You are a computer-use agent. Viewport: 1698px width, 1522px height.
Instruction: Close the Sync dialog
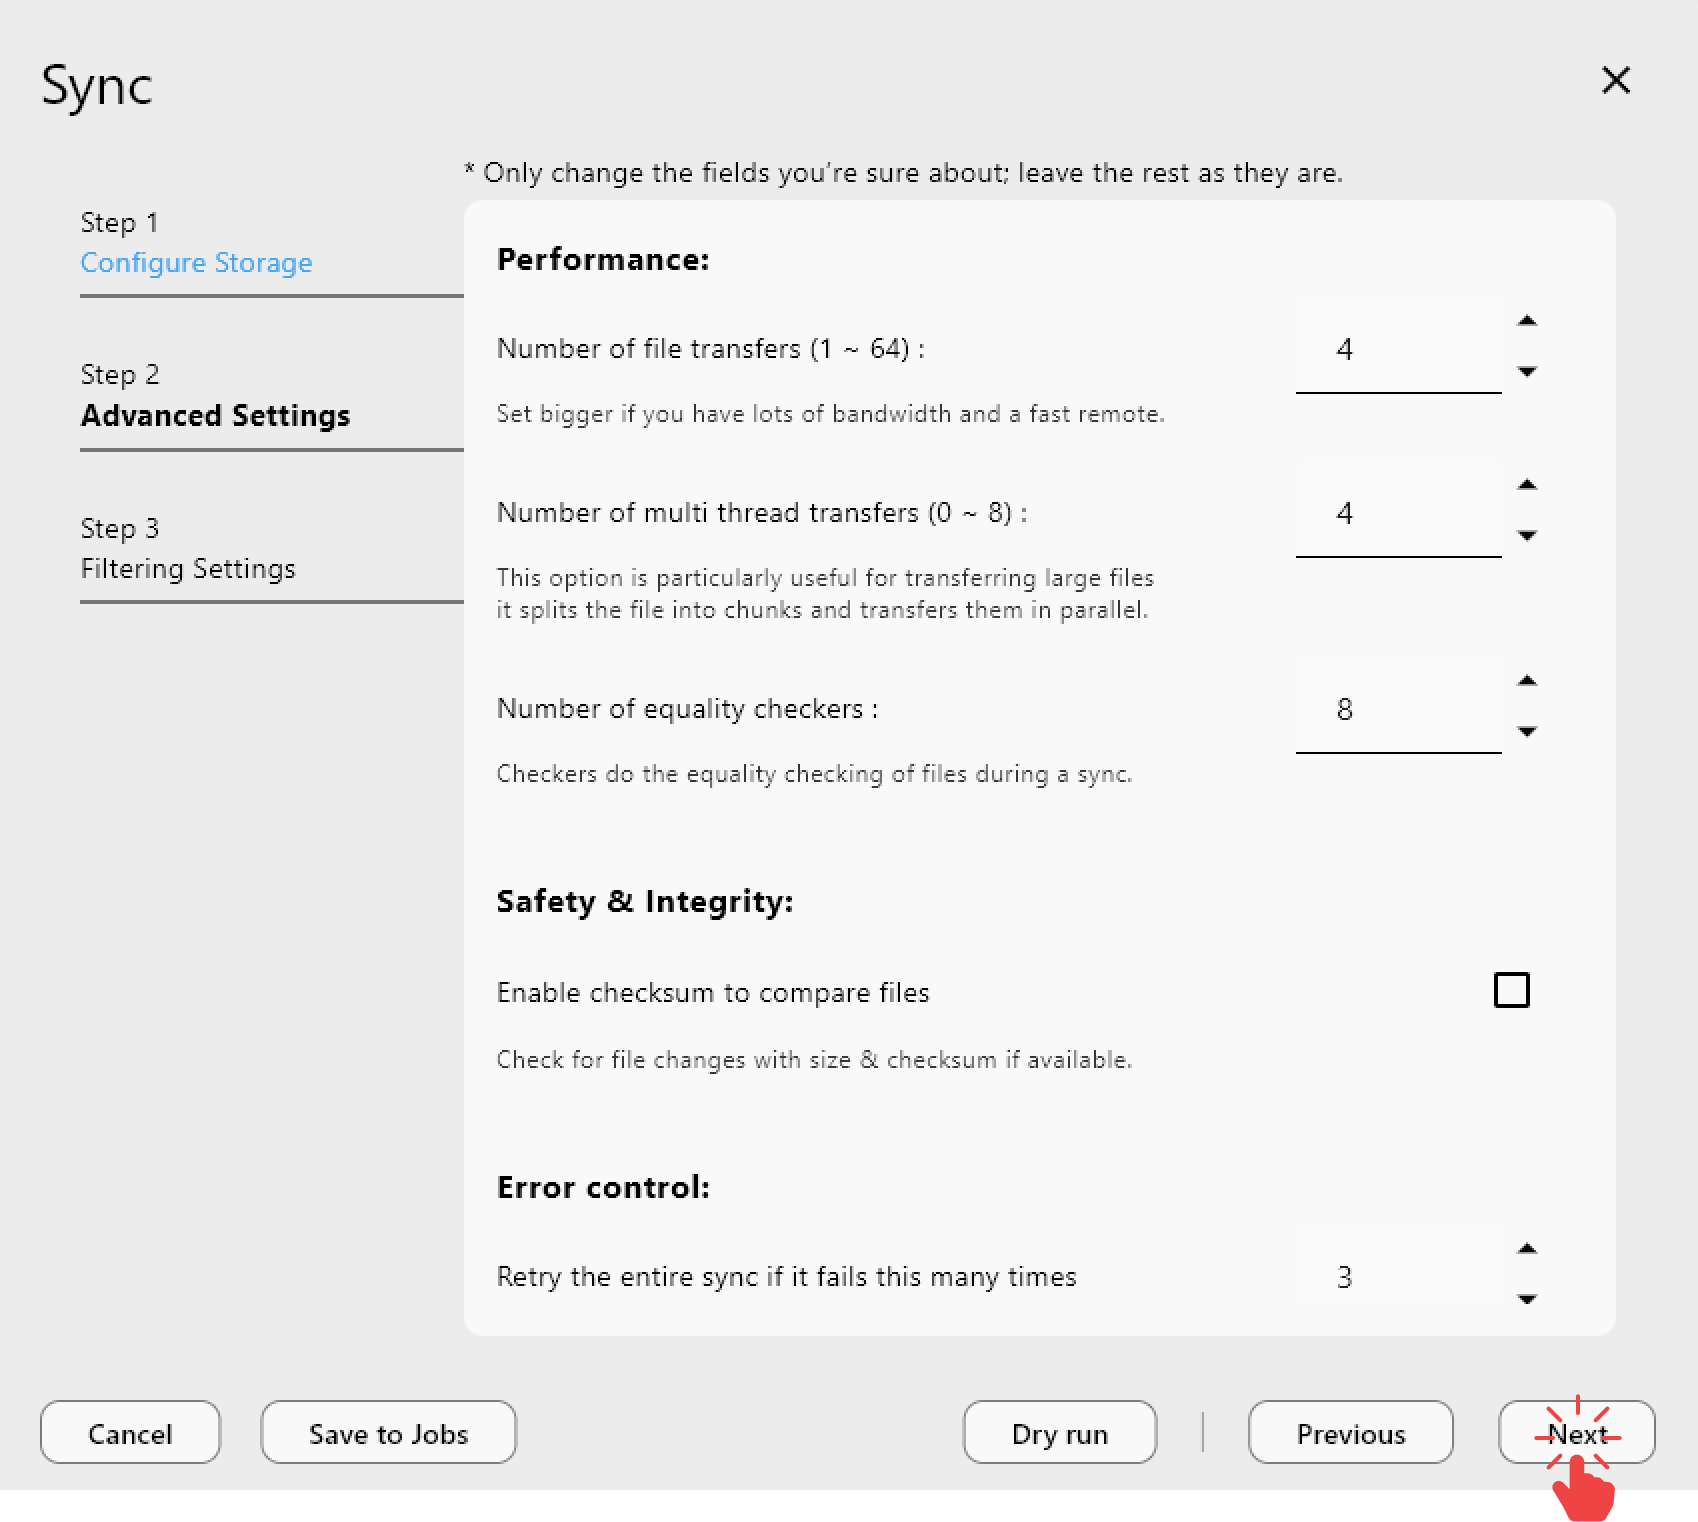[1616, 81]
